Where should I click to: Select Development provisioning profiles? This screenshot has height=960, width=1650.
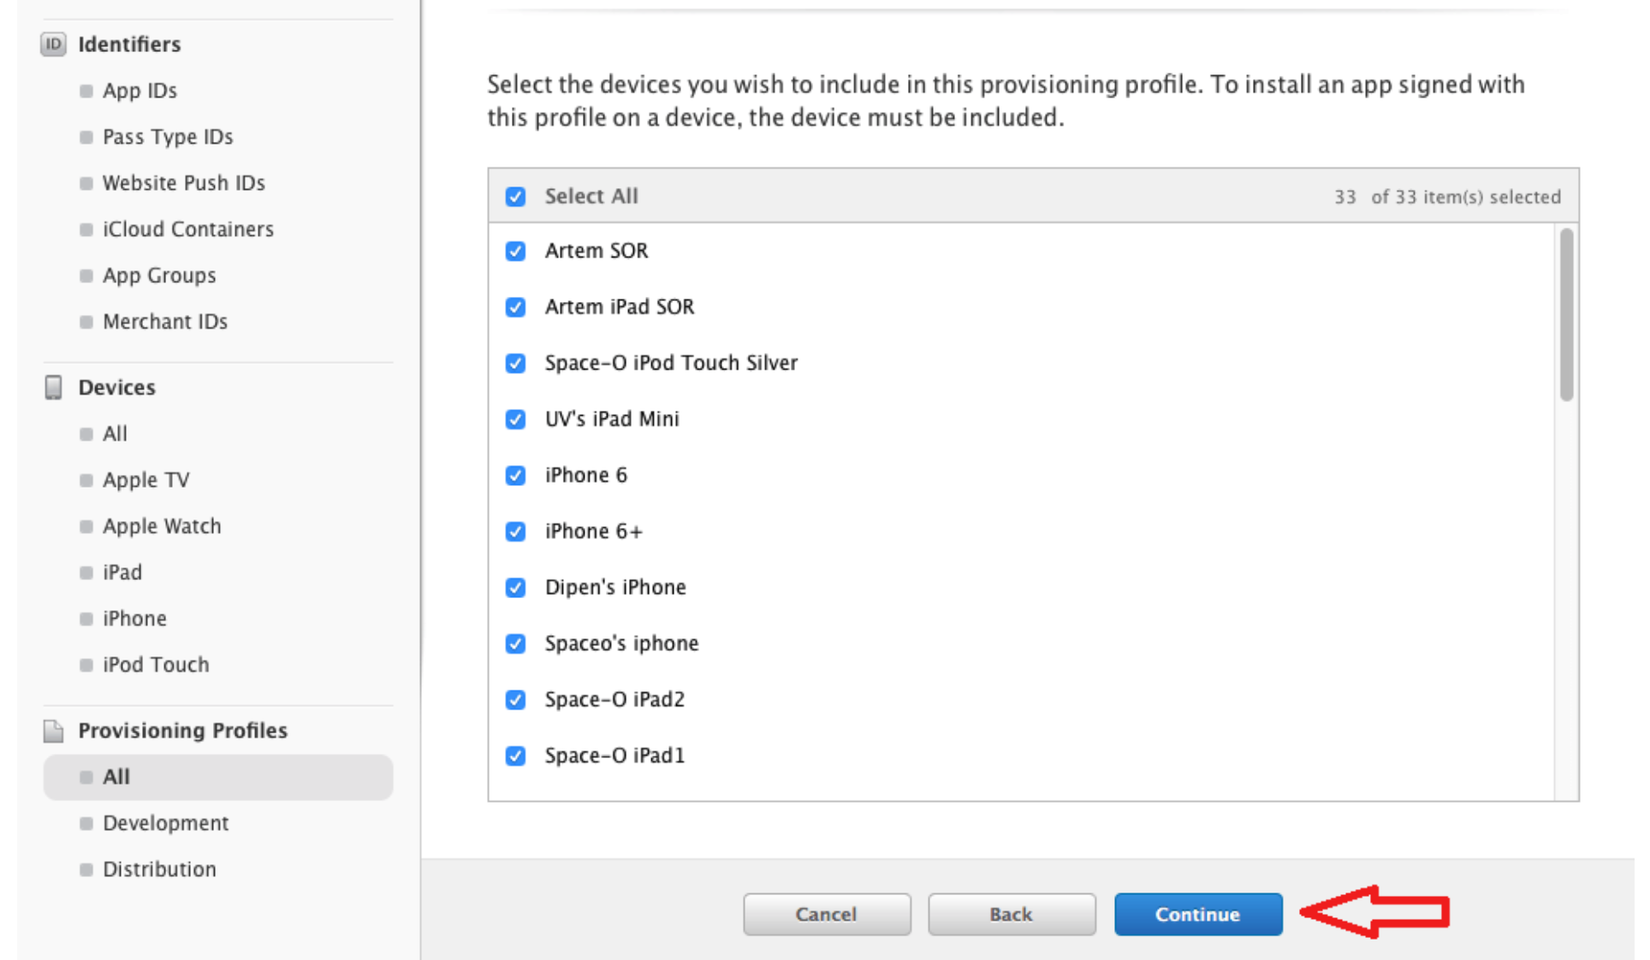point(165,823)
